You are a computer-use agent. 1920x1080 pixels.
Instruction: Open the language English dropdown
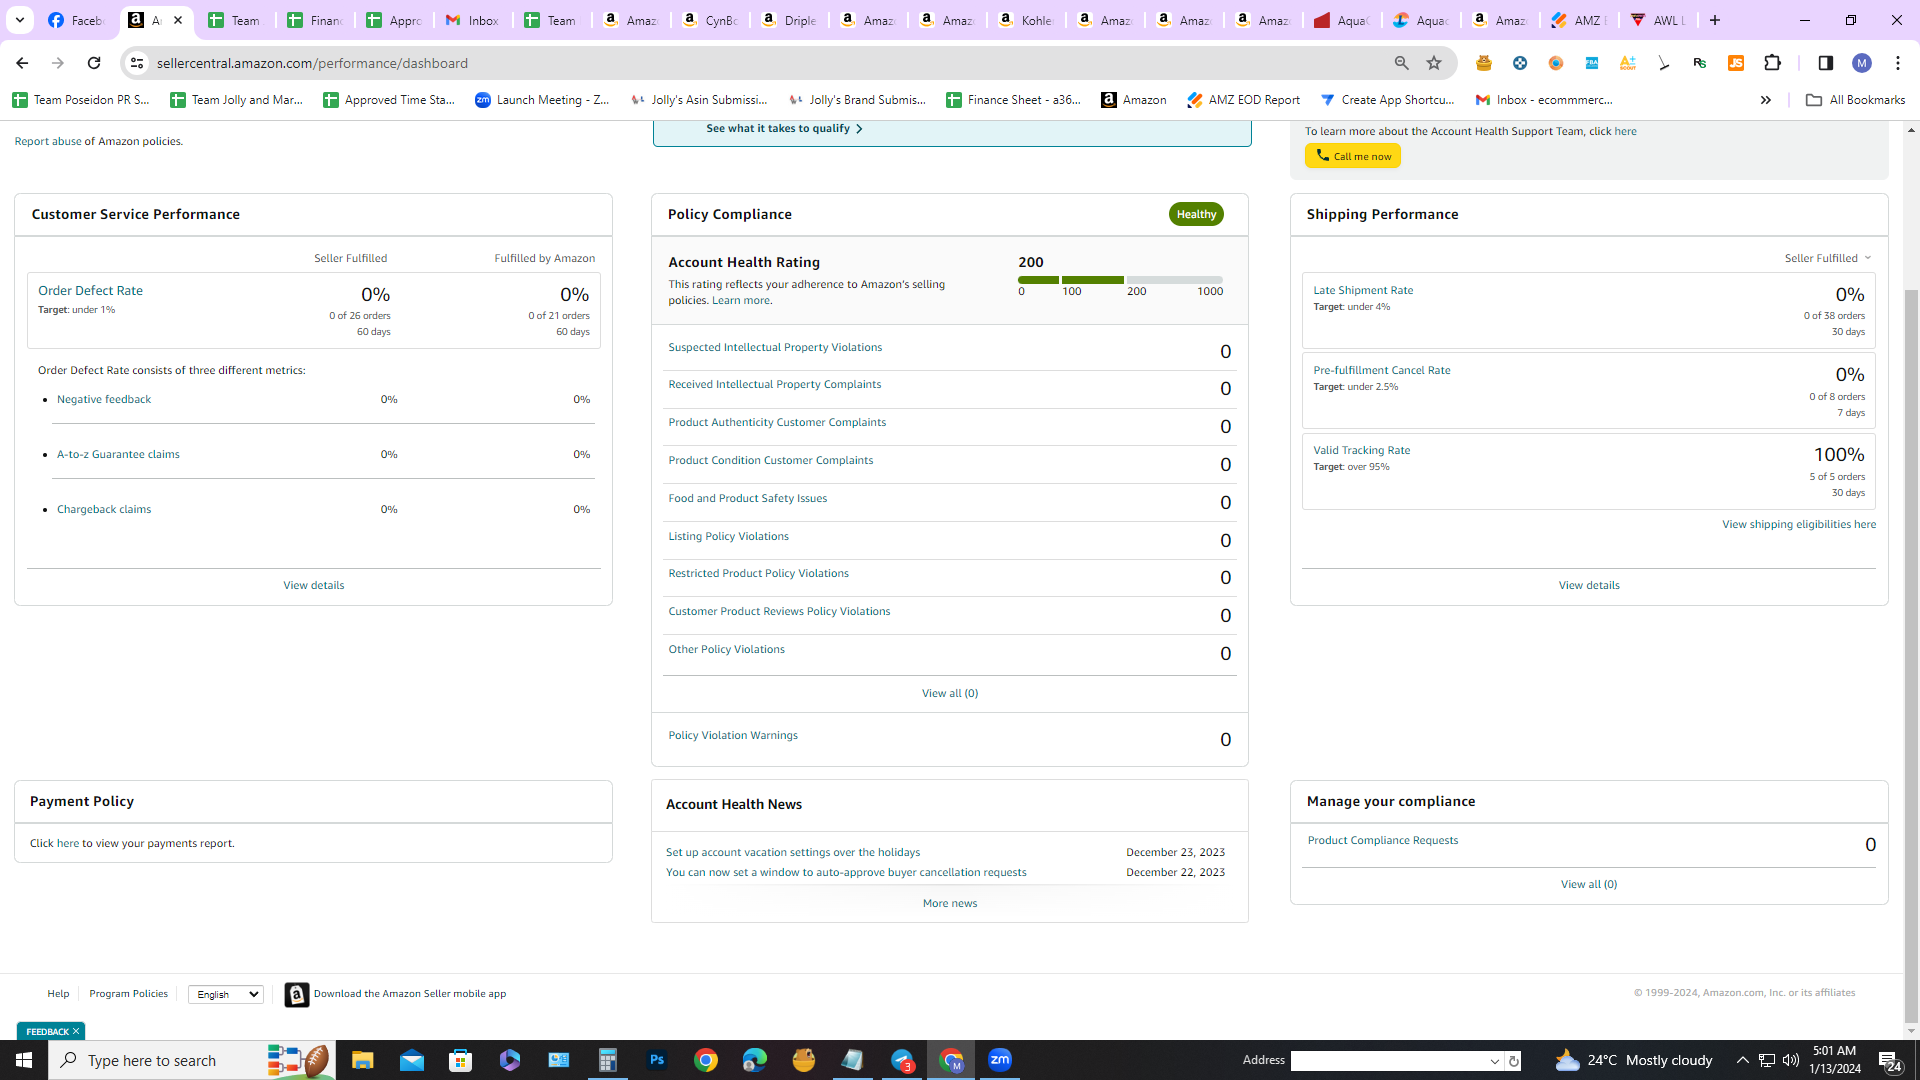point(226,994)
